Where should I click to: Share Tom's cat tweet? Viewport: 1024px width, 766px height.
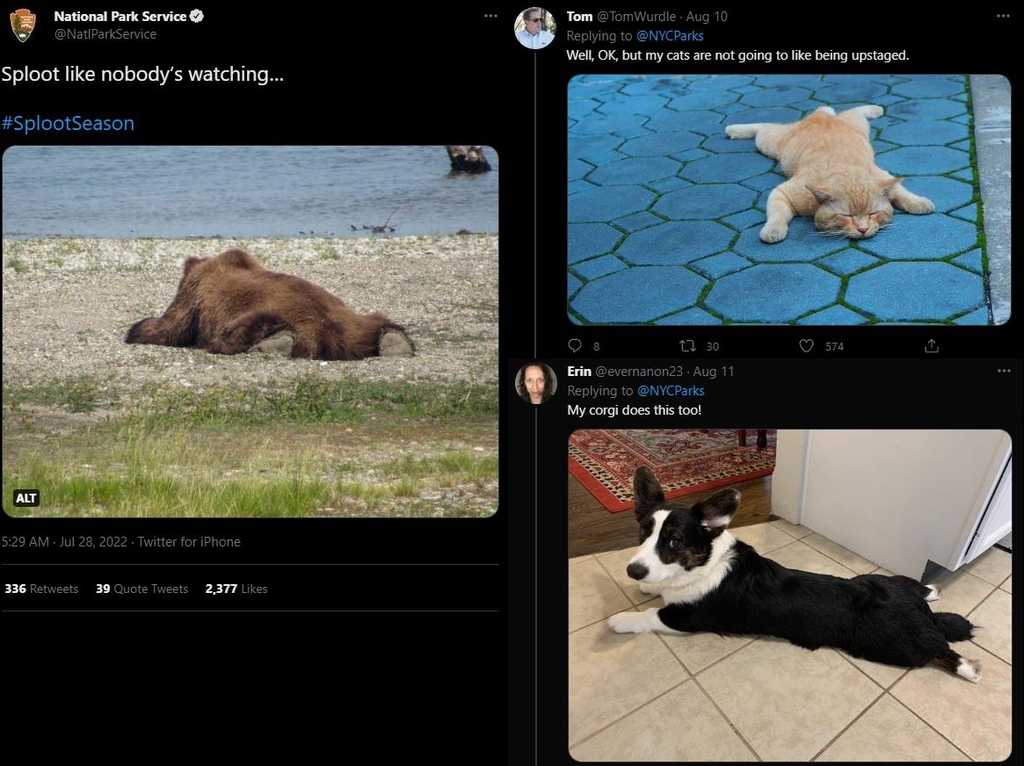click(931, 346)
